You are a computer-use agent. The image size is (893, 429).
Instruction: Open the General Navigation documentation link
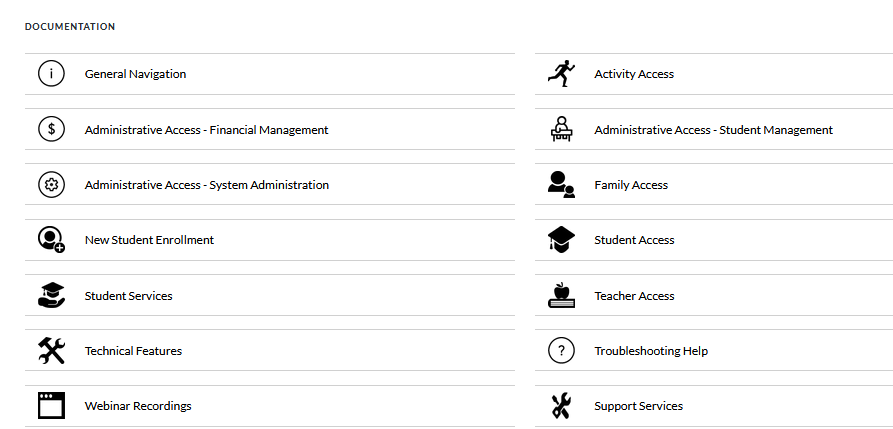135,74
